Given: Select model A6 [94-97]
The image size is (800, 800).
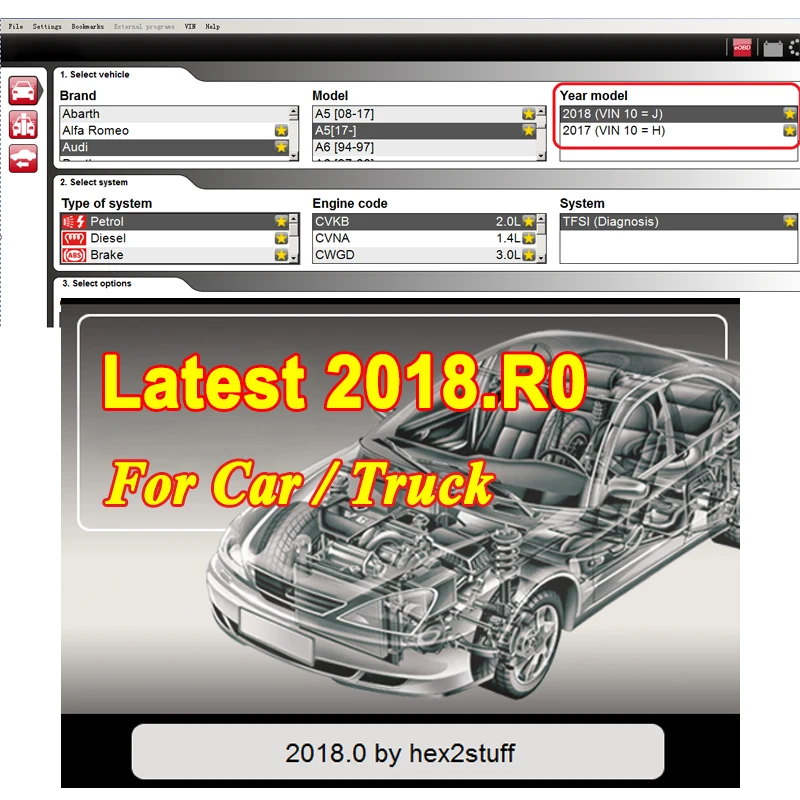Looking at the screenshot, I should point(424,147).
